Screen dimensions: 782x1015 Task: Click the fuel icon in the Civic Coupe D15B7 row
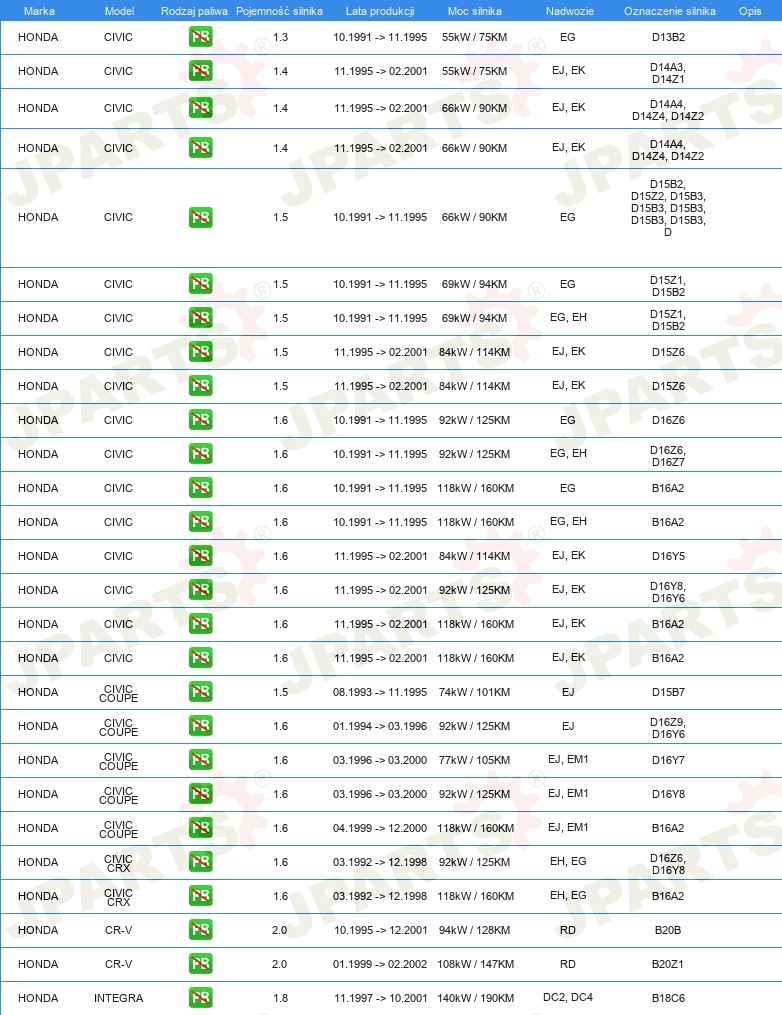click(x=201, y=691)
